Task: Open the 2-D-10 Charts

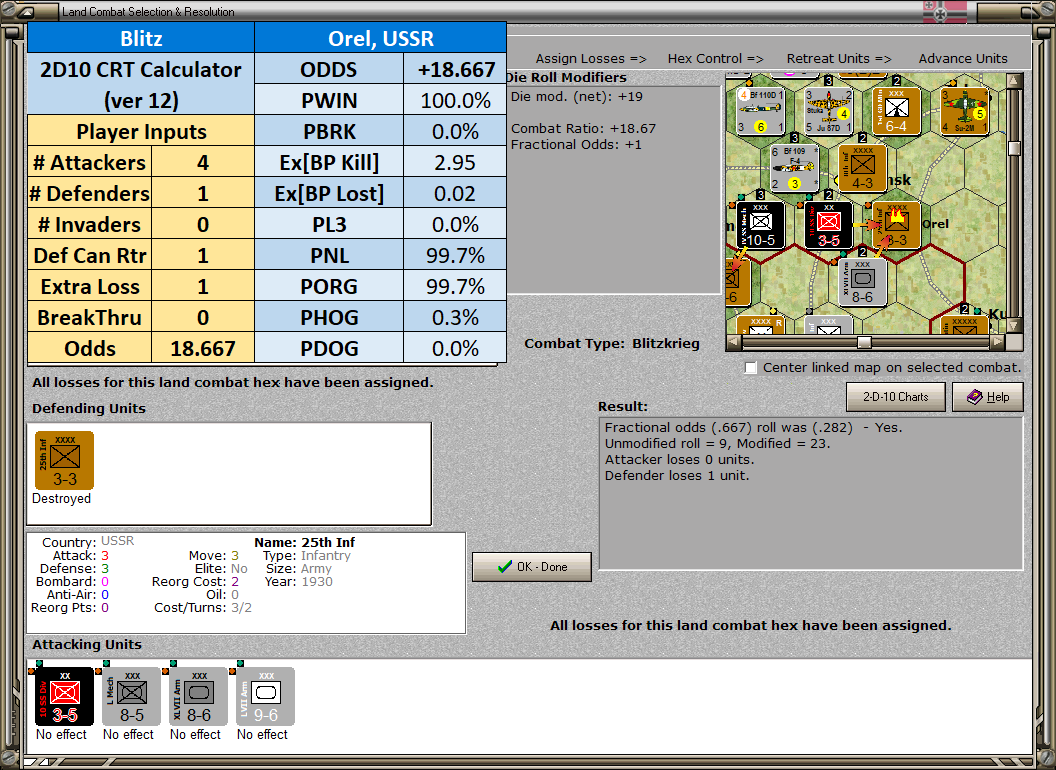Action: [896, 397]
